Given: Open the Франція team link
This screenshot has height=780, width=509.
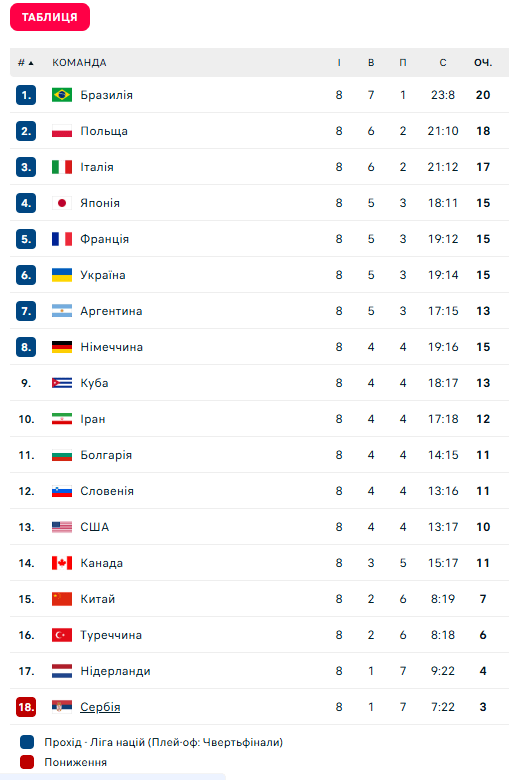Looking at the screenshot, I should 104,239.
